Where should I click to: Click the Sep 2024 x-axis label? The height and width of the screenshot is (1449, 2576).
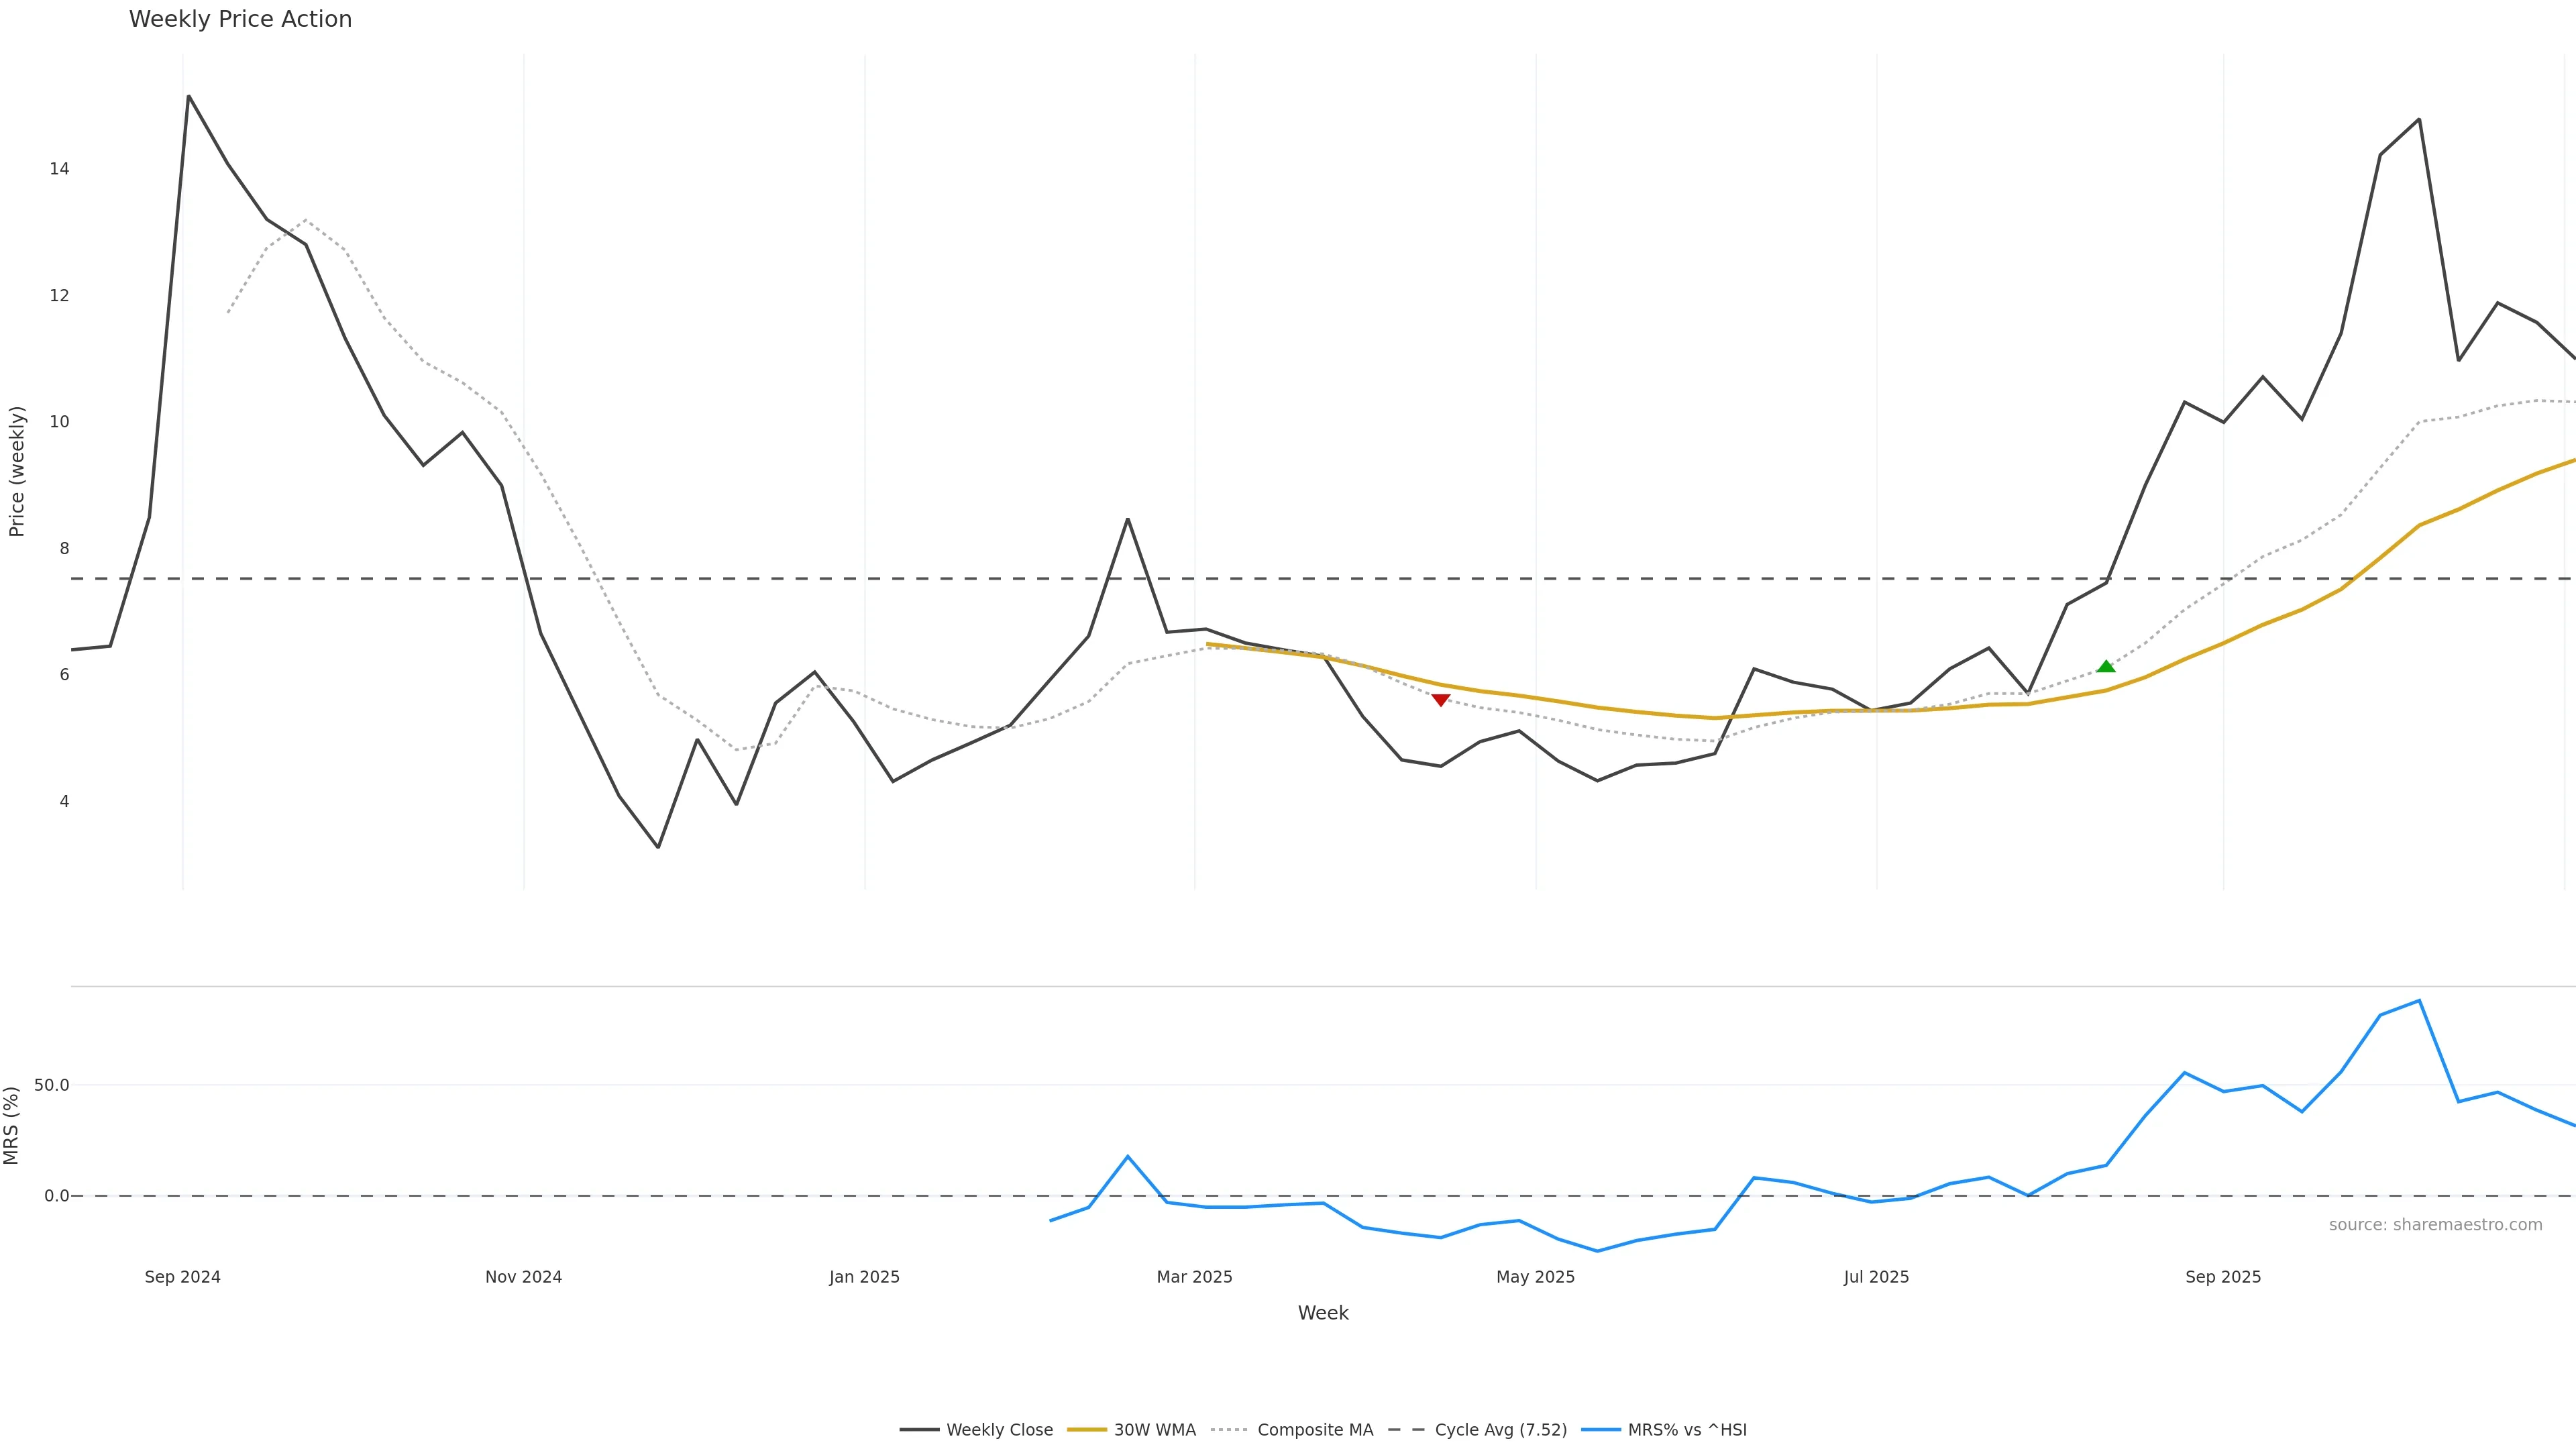(182, 1277)
